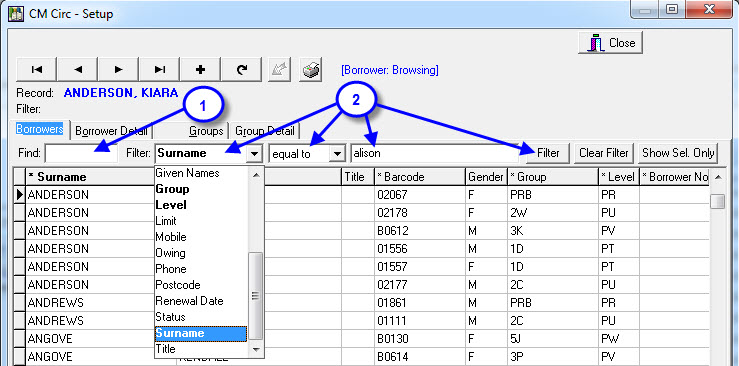Select the row with barcode 02067
The height and width of the screenshot is (366, 739).
[x=420, y=195]
